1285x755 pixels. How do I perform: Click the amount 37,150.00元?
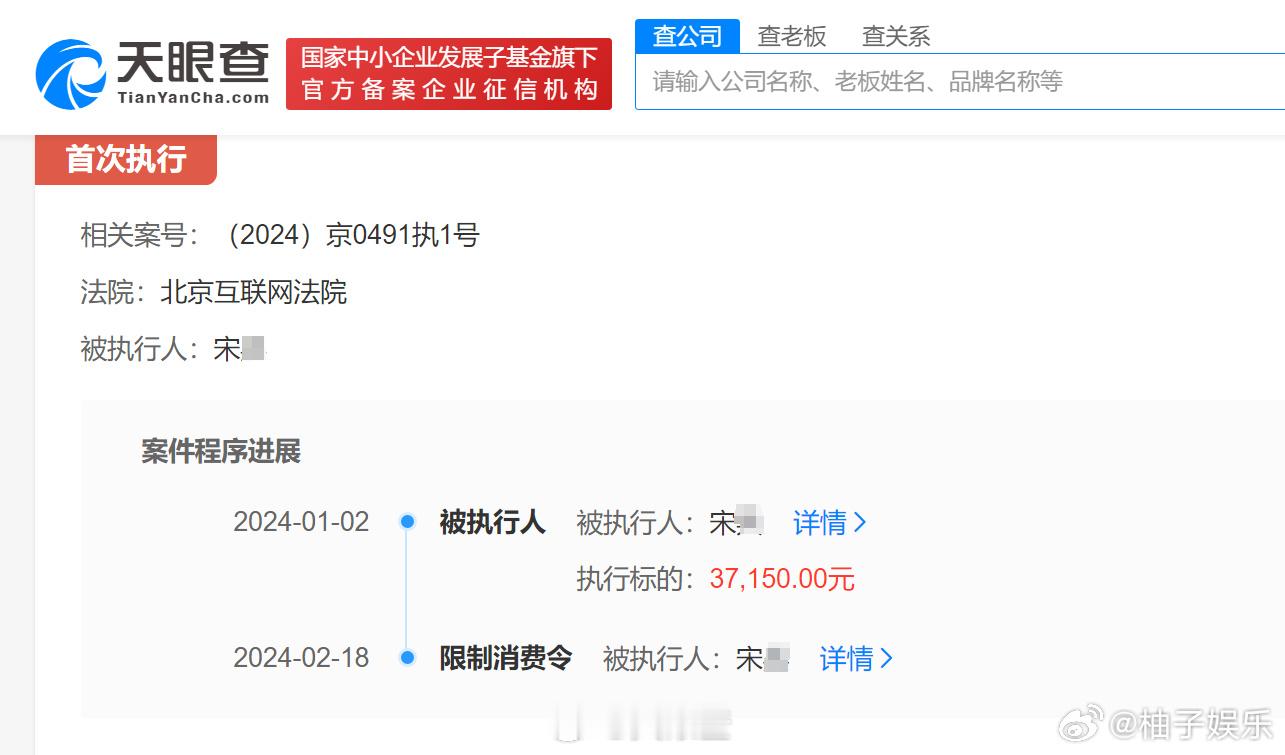click(782, 579)
